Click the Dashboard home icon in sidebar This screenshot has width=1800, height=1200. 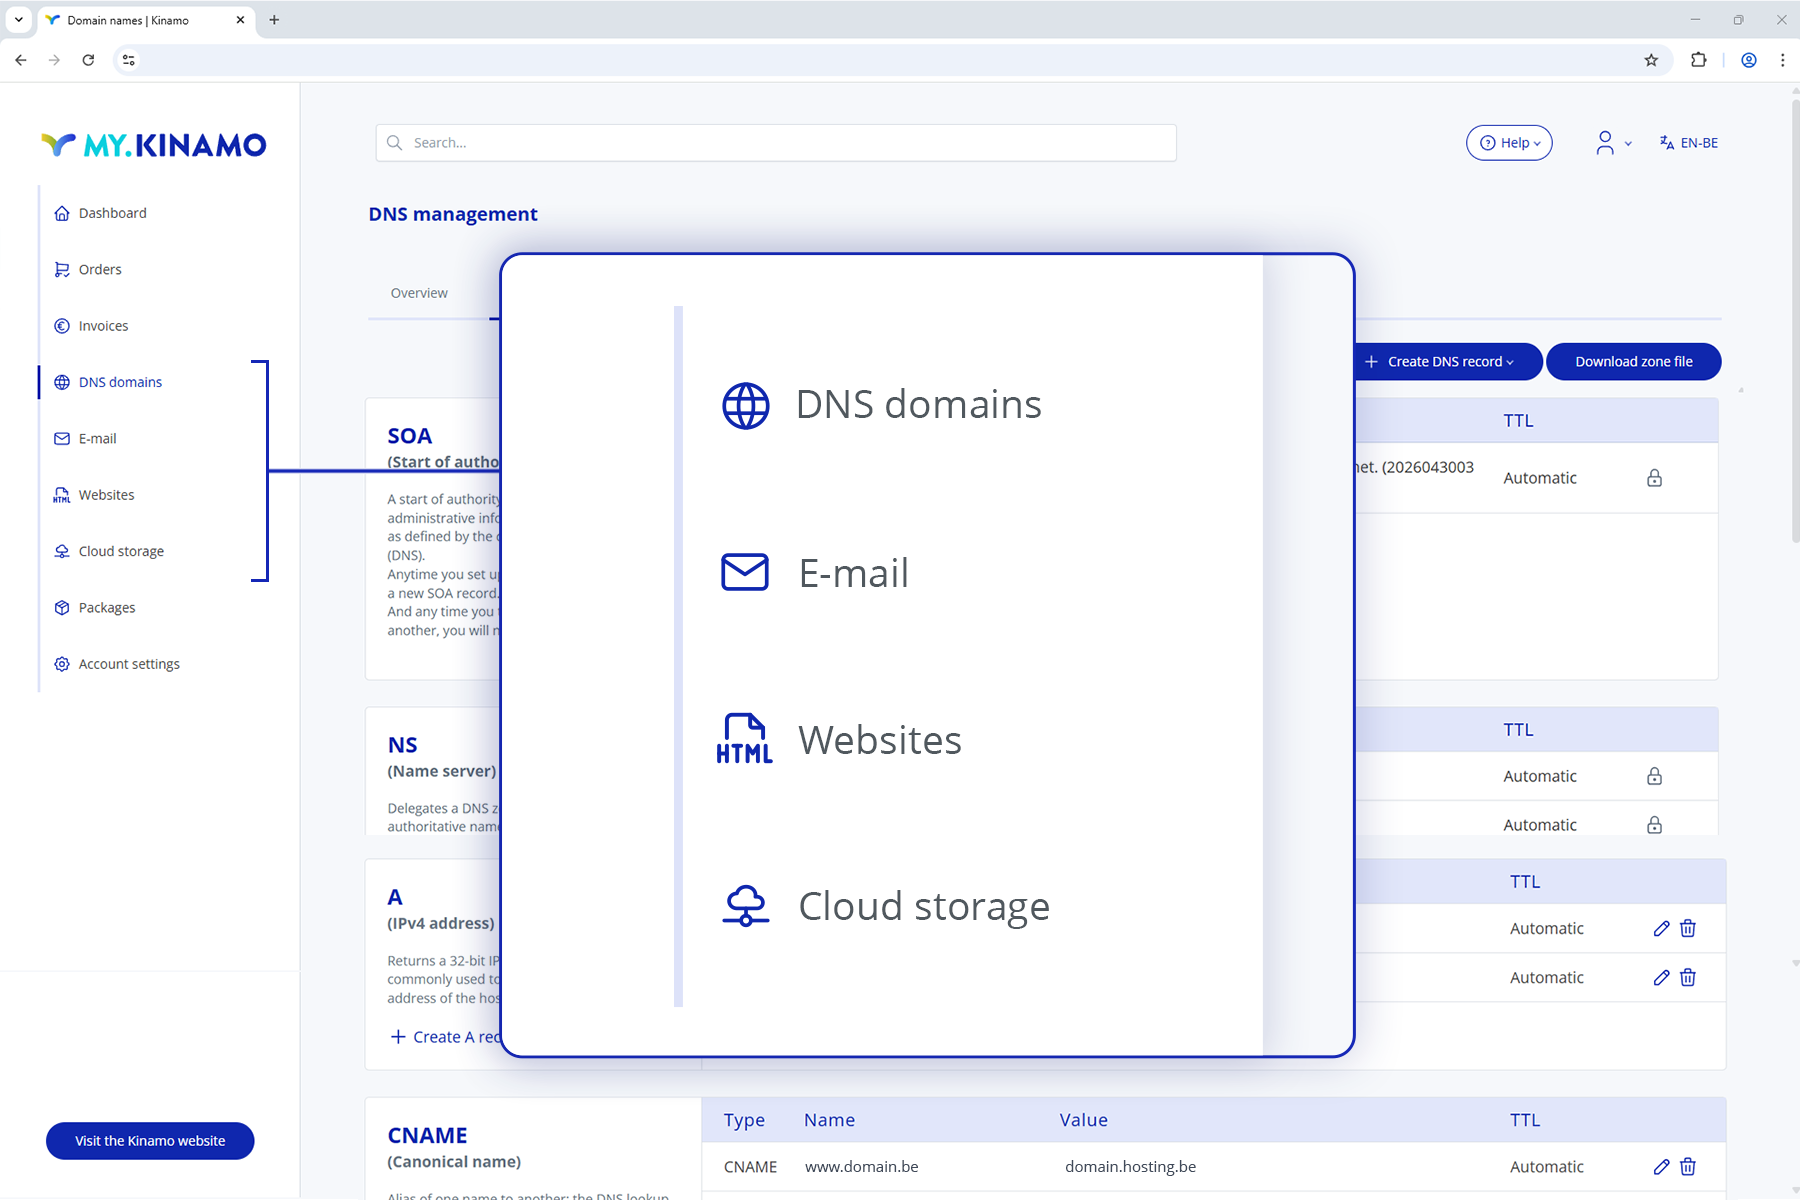click(x=62, y=213)
